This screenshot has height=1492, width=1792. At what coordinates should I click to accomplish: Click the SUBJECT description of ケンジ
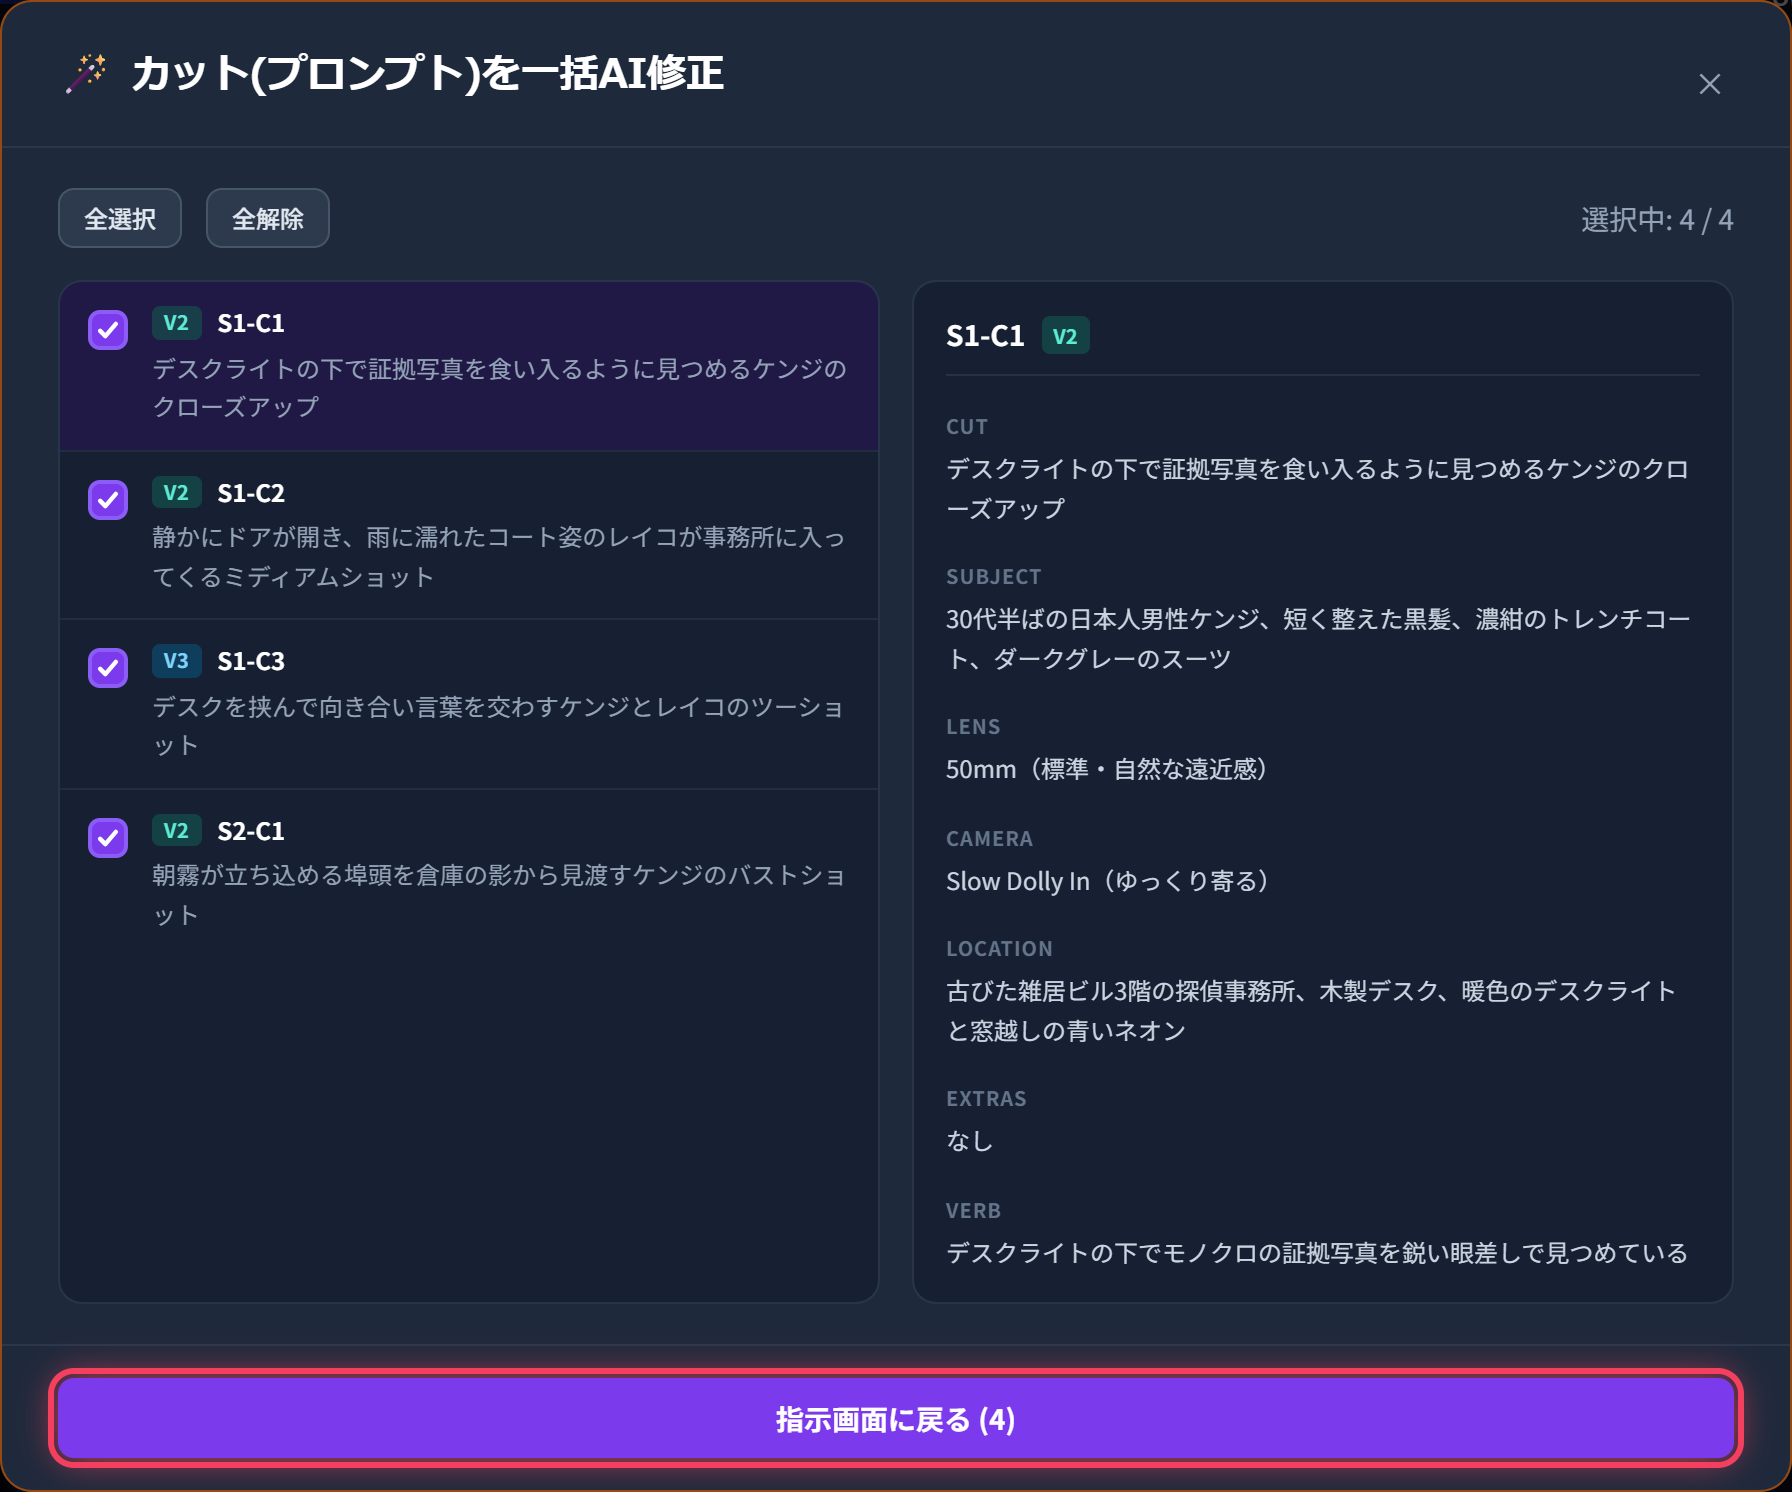coord(1318,639)
